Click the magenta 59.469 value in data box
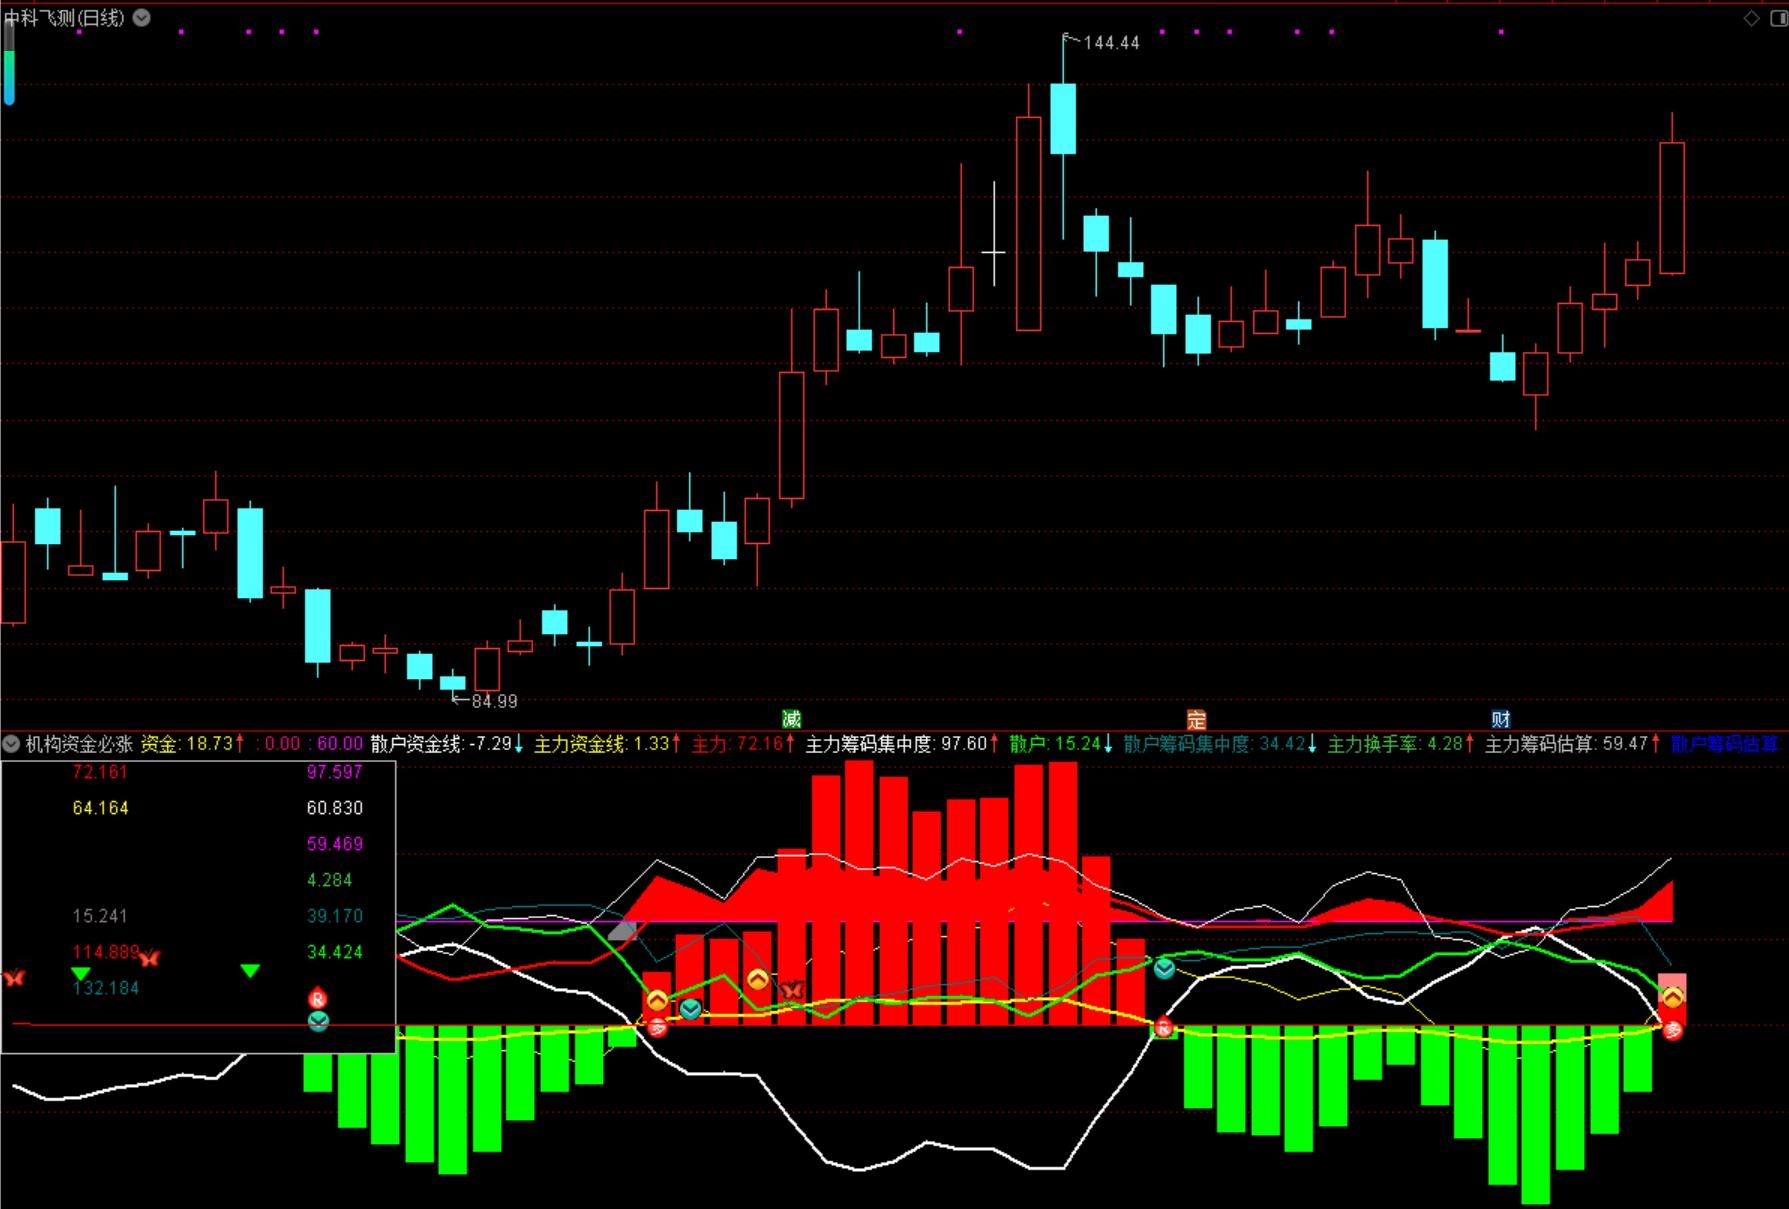The width and height of the screenshot is (1789, 1209). 334,843
